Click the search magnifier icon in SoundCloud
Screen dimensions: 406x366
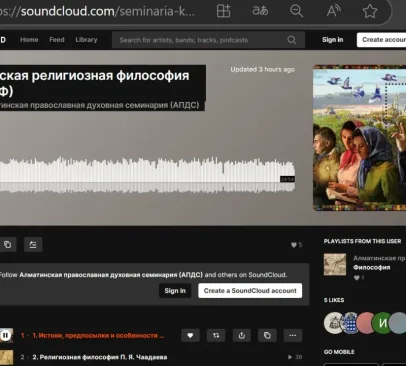pyautogui.click(x=292, y=40)
